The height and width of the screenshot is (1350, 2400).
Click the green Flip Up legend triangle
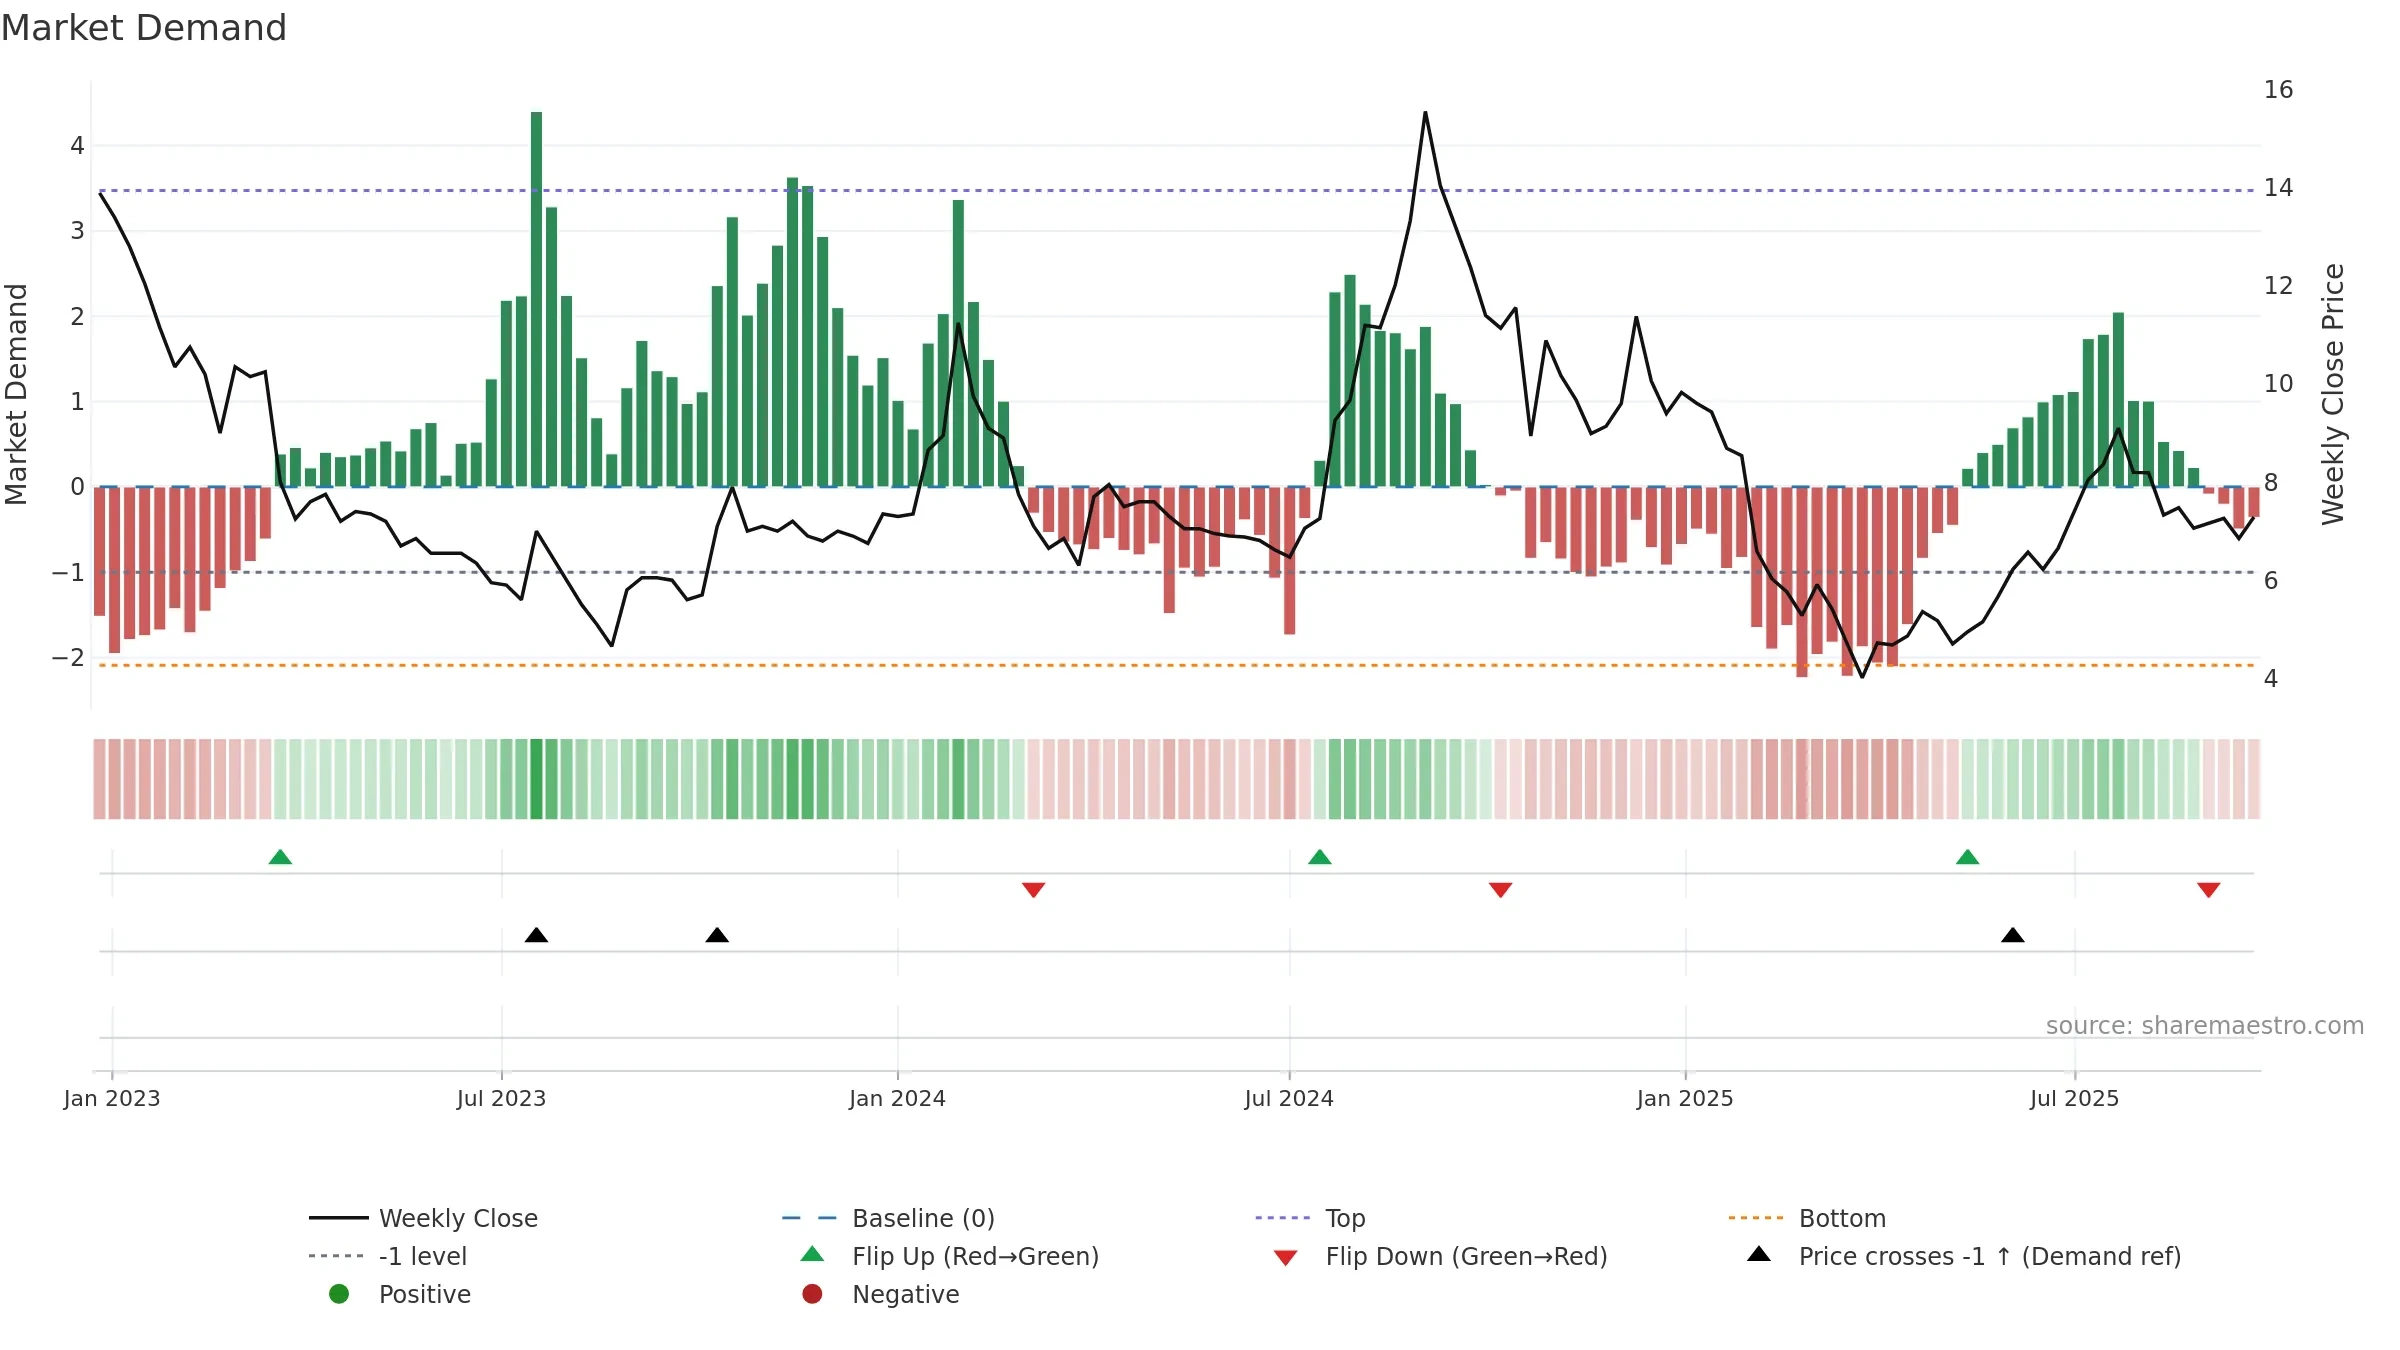812,1254
